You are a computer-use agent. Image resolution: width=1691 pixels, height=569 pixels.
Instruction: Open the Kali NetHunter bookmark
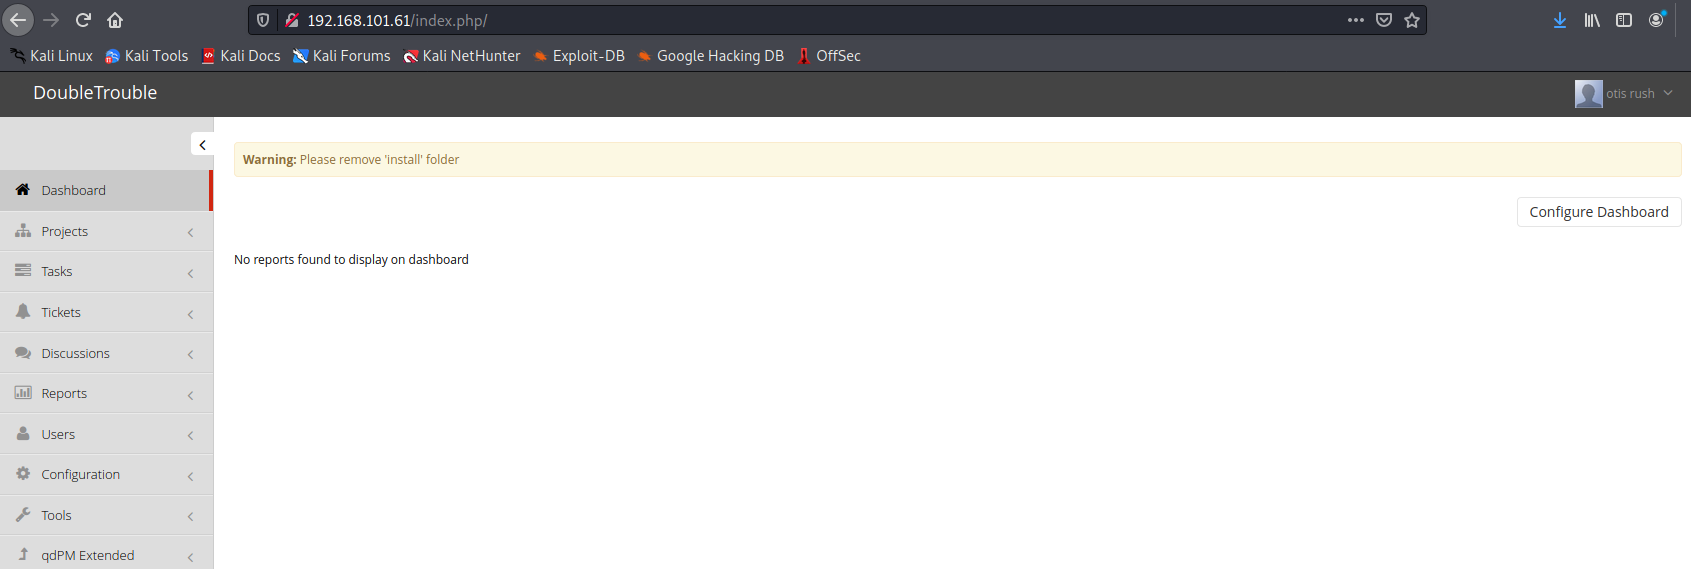[462, 56]
